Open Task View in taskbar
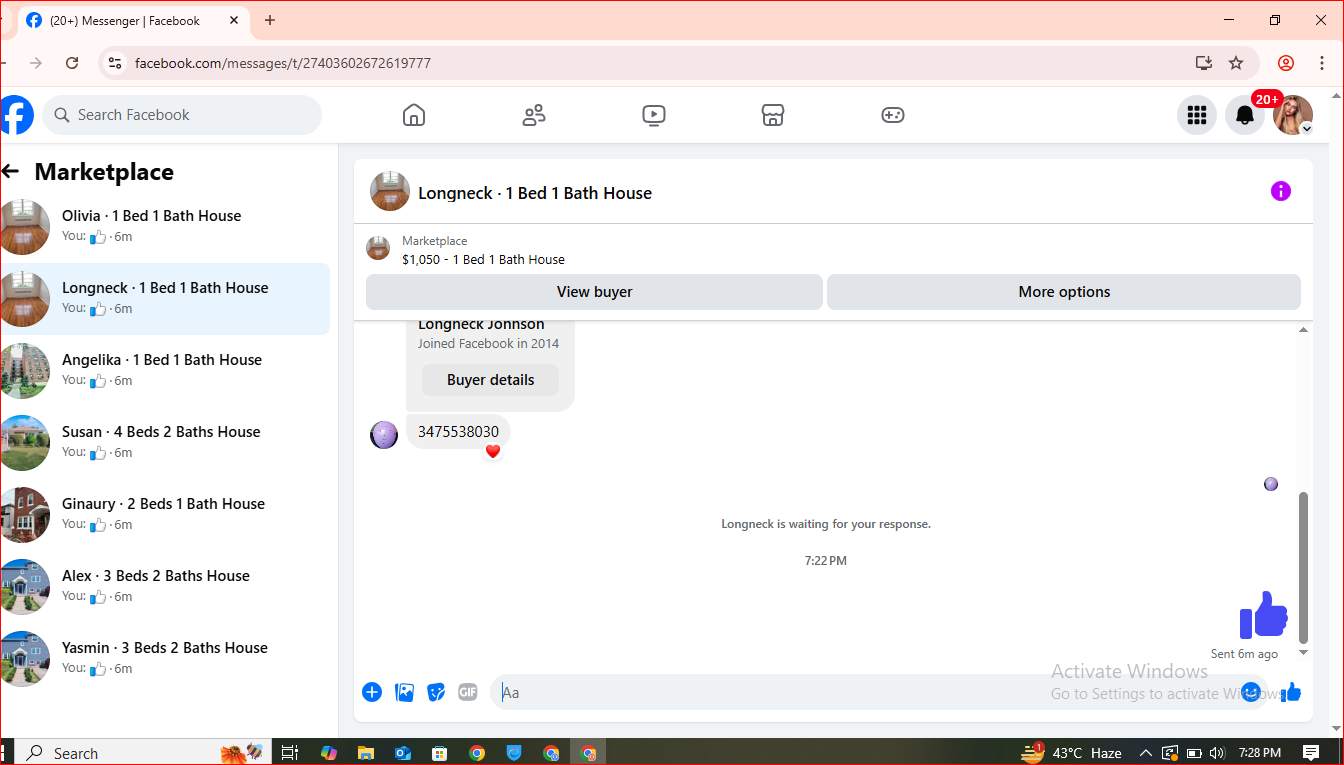 tap(289, 753)
